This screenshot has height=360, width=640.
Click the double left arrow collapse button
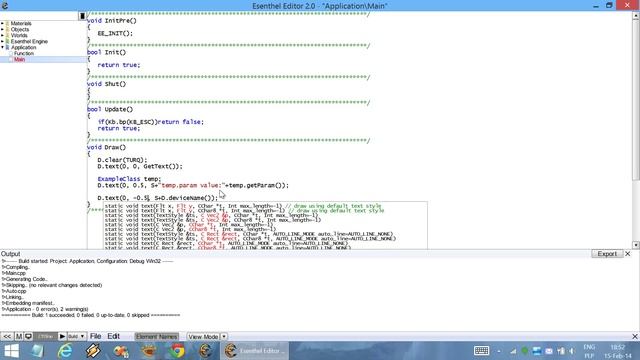pyautogui.click(x=7, y=337)
